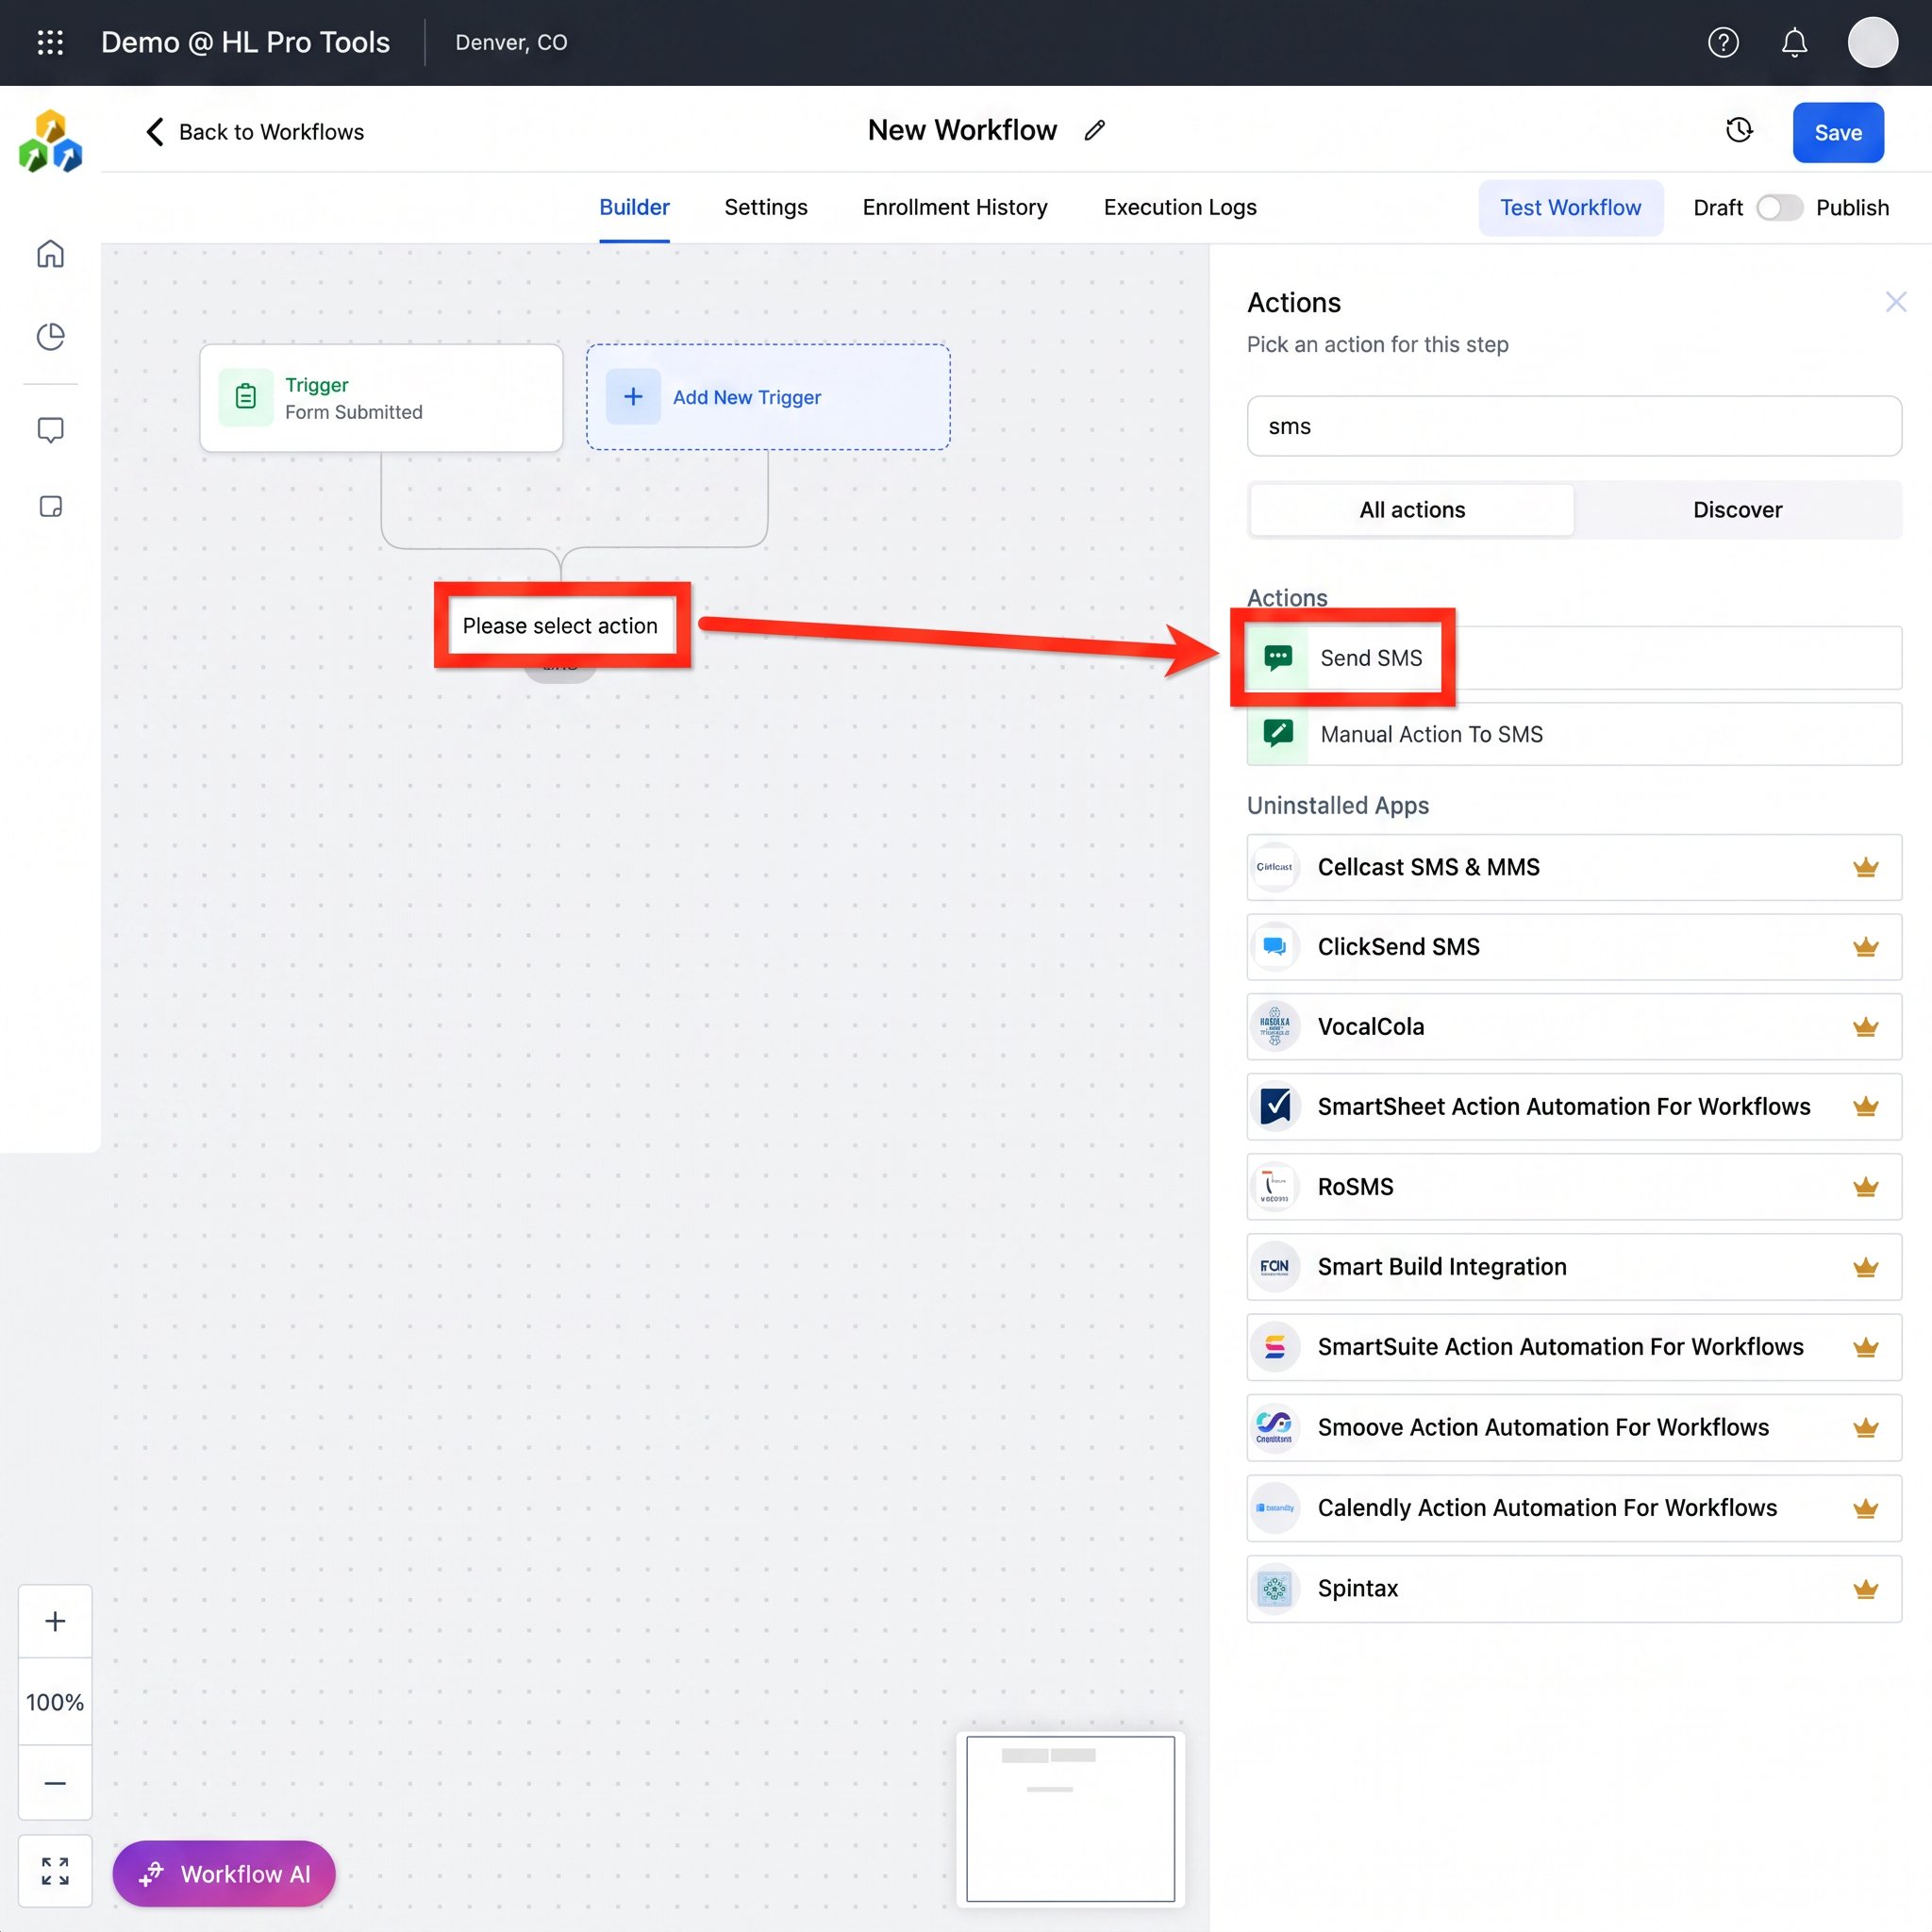Select SmartSheet Action Automation For Workflows
Screen dimensions: 1932x1932
(1574, 1106)
